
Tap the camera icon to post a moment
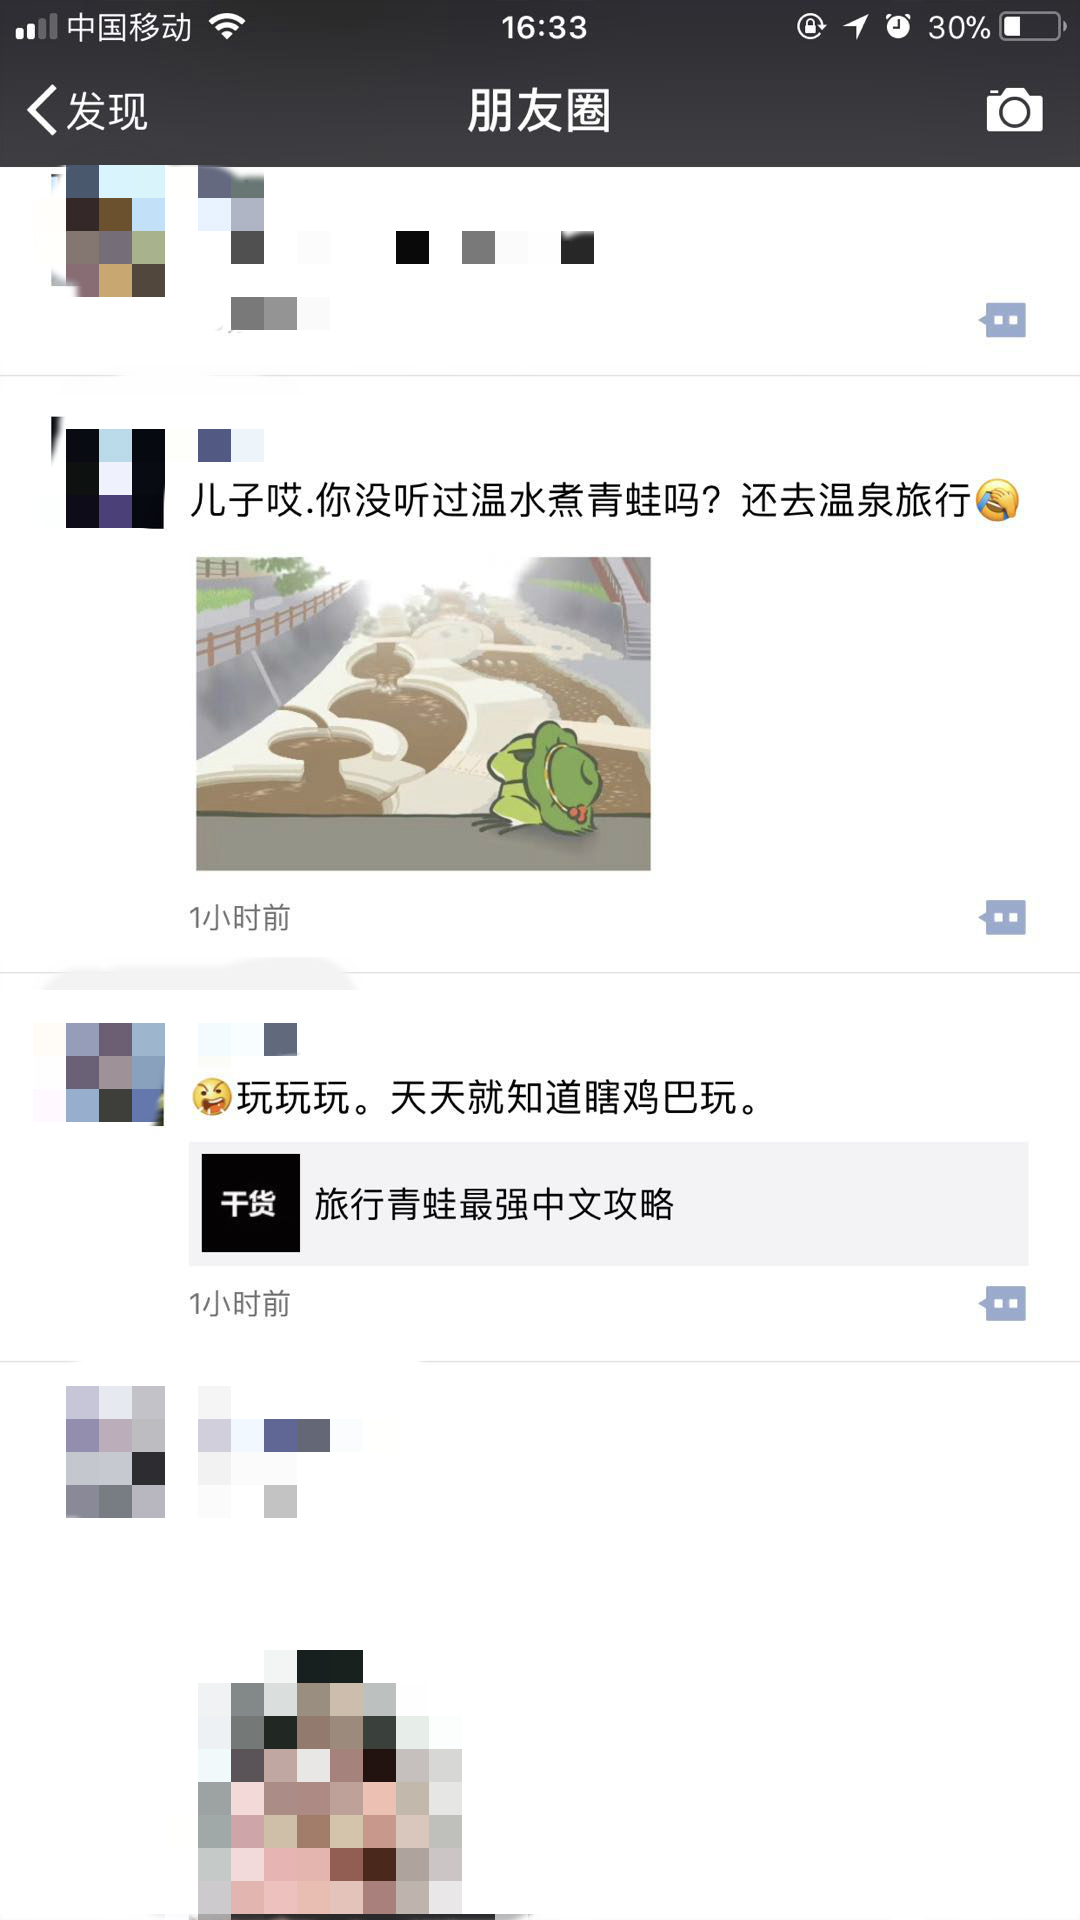1014,110
